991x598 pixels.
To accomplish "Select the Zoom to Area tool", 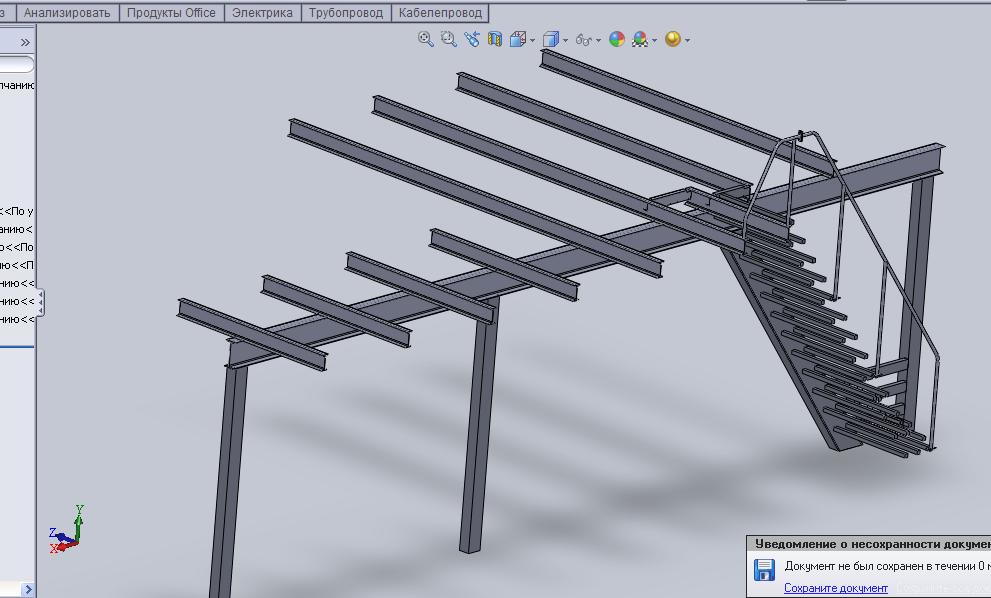I will [448, 39].
